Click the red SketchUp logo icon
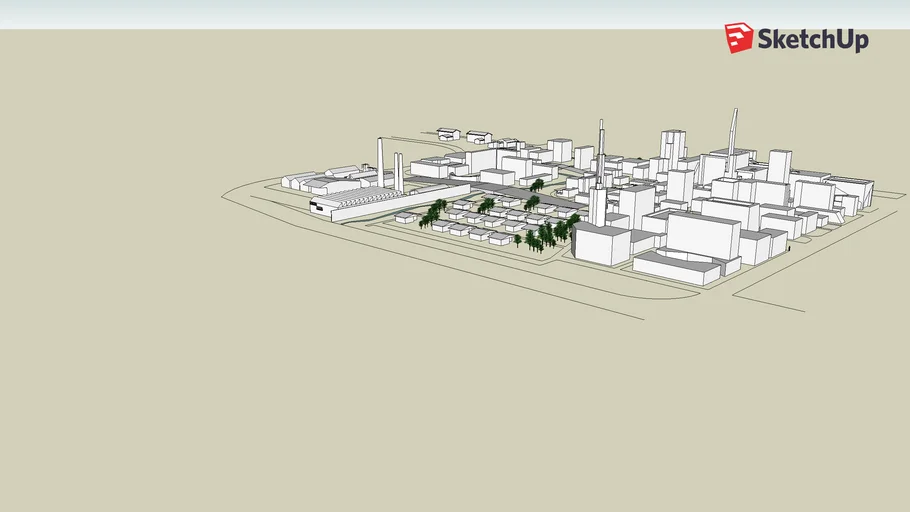Screen dimensions: 910x512 tap(739, 38)
